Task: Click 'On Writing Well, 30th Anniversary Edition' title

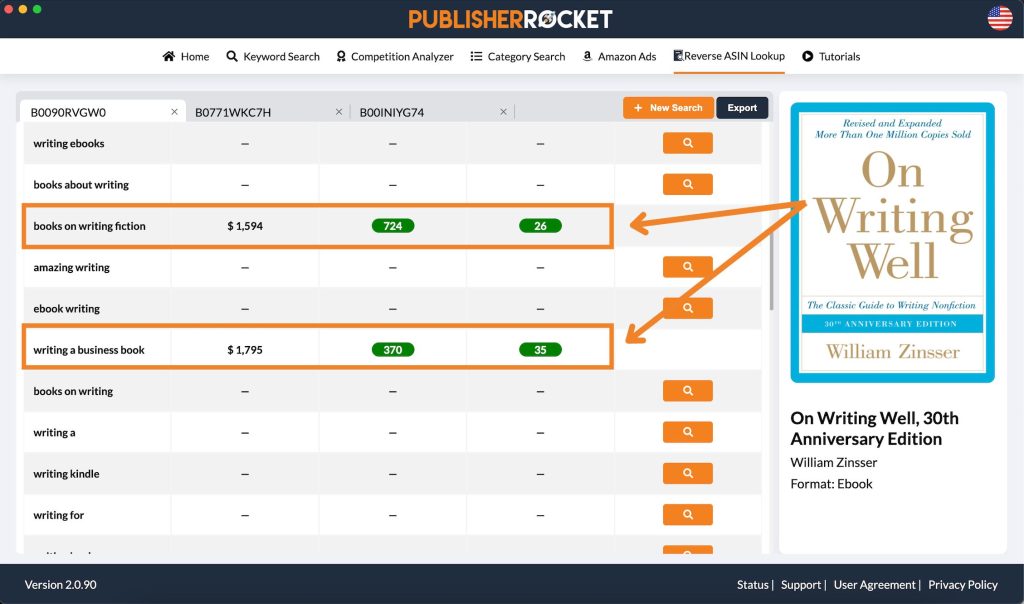Action: pos(874,428)
